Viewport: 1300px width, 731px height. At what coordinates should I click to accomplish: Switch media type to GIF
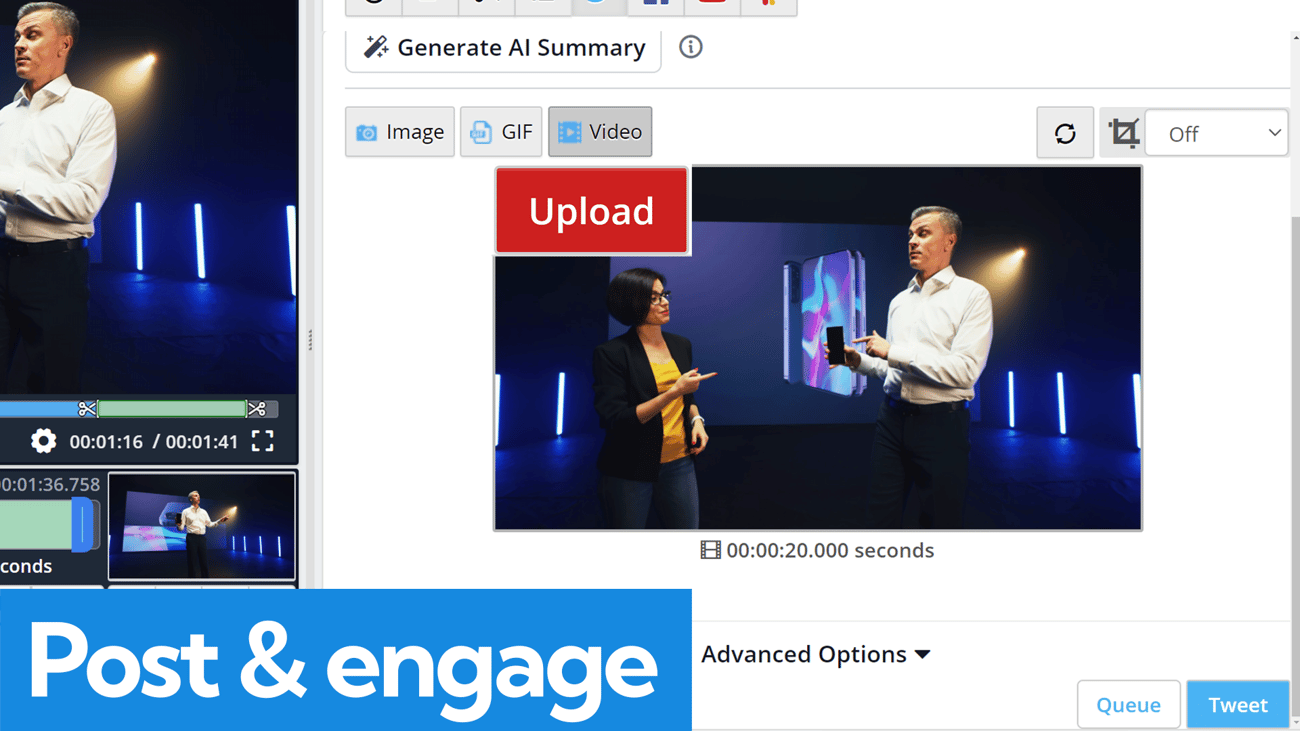(x=501, y=132)
